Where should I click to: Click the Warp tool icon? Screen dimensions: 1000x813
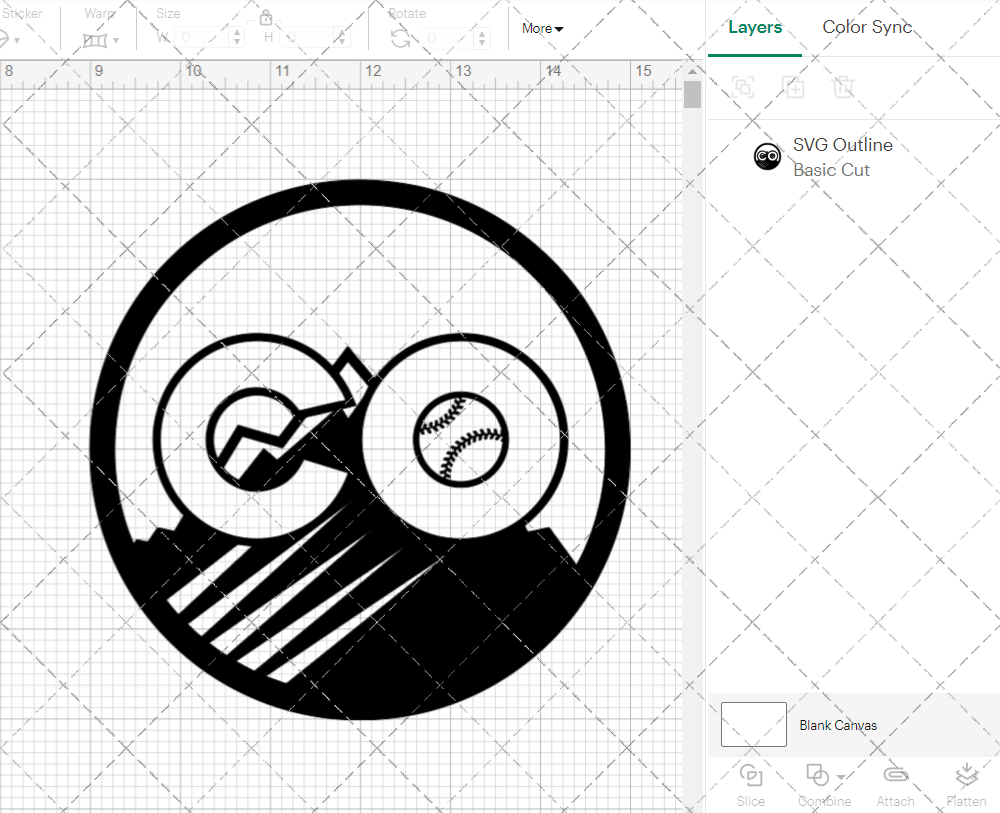pyautogui.click(x=96, y=40)
